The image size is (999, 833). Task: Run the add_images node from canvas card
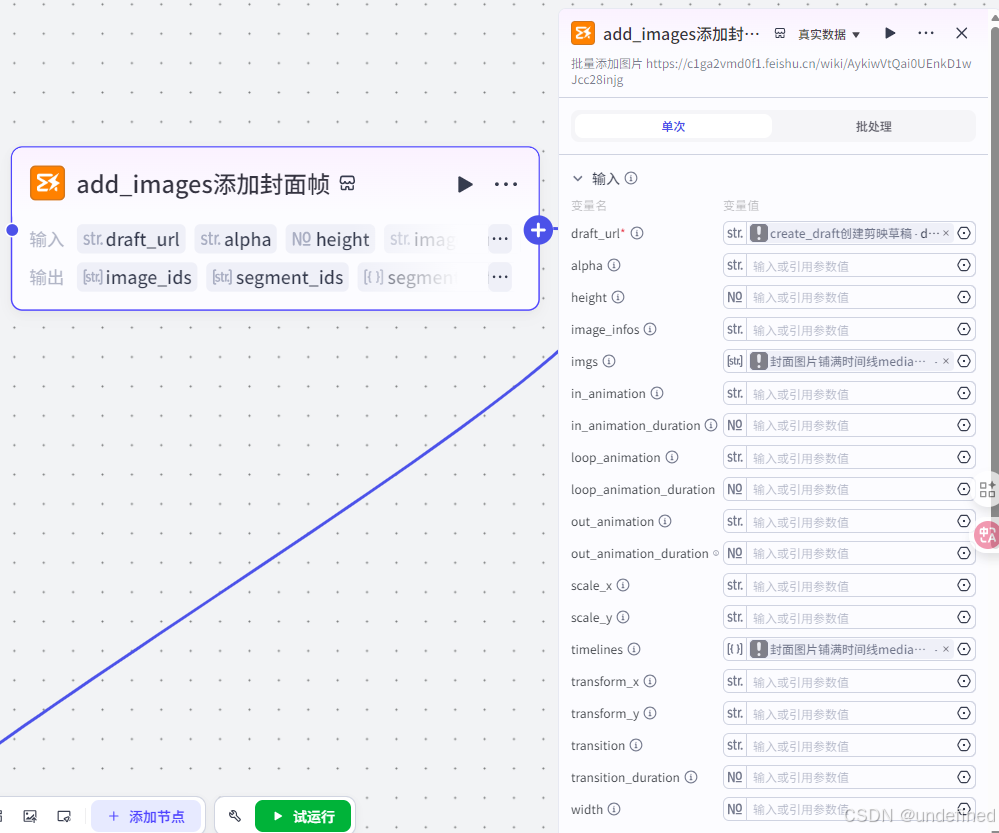(465, 185)
